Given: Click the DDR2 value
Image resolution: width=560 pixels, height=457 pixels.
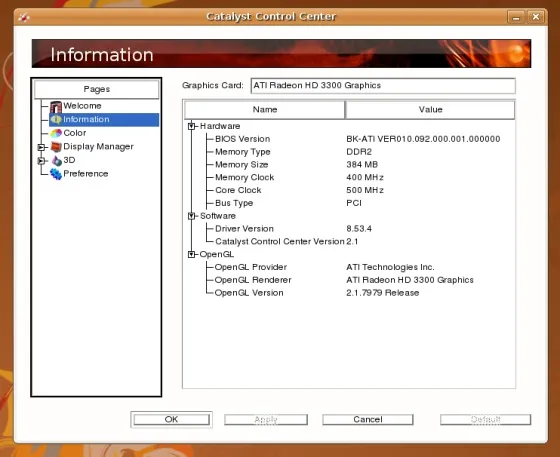Looking at the screenshot, I should point(359,152).
